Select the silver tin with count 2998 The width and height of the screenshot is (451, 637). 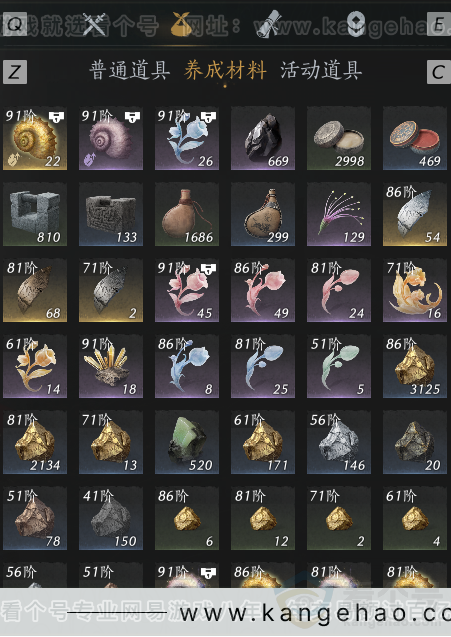(339, 138)
